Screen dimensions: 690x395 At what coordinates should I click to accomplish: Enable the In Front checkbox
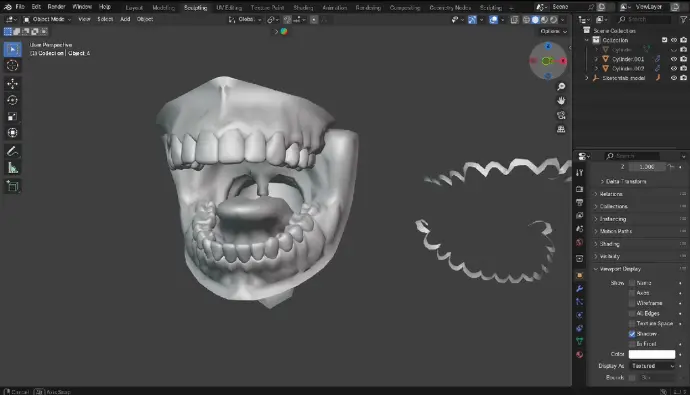click(632, 344)
